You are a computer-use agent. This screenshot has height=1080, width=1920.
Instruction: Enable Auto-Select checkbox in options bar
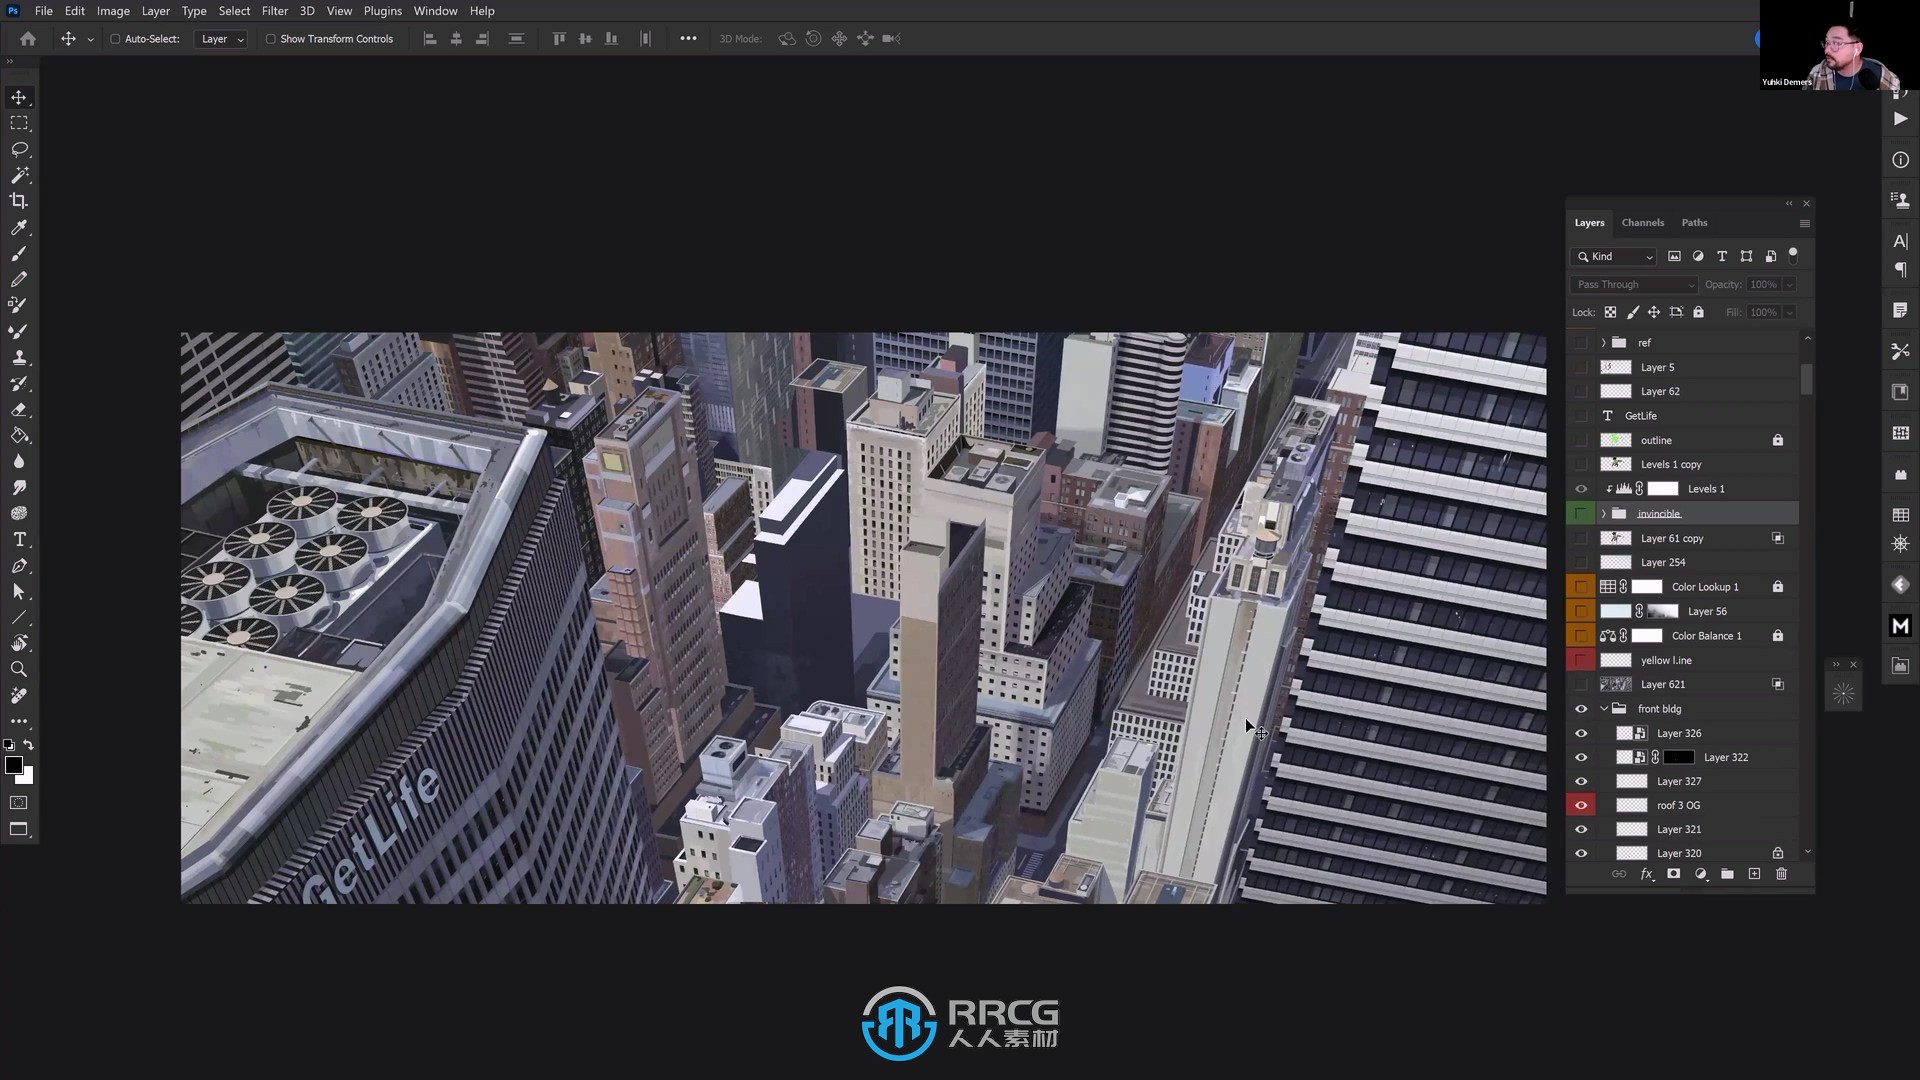click(116, 38)
